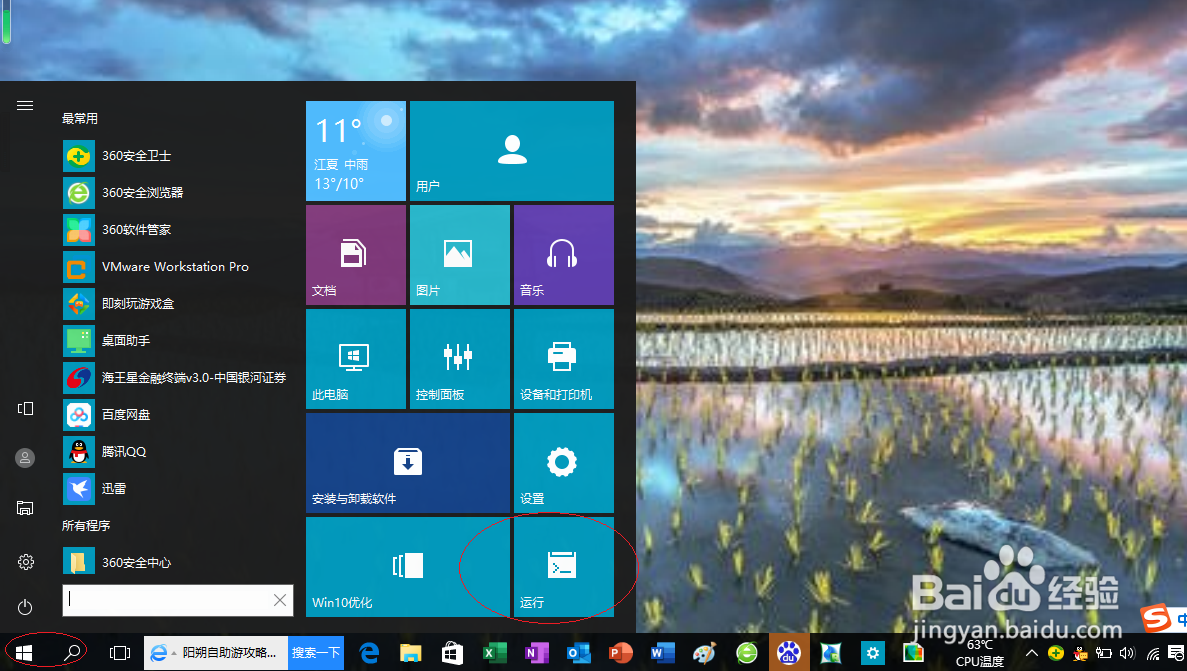Open the 音乐 tile
Image resolution: width=1187 pixels, height=671 pixels.
click(x=564, y=255)
